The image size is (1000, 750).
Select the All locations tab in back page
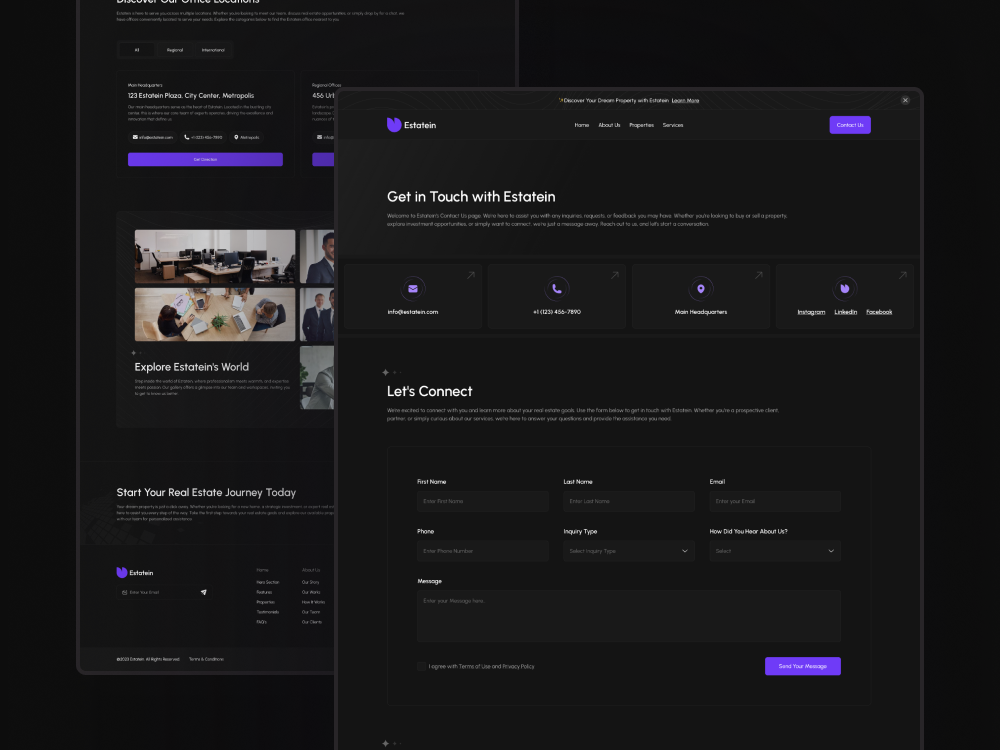(136, 50)
